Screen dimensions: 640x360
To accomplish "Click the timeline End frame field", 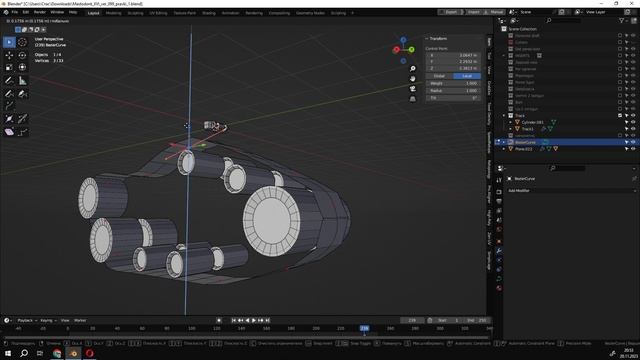I will (x=476, y=320).
